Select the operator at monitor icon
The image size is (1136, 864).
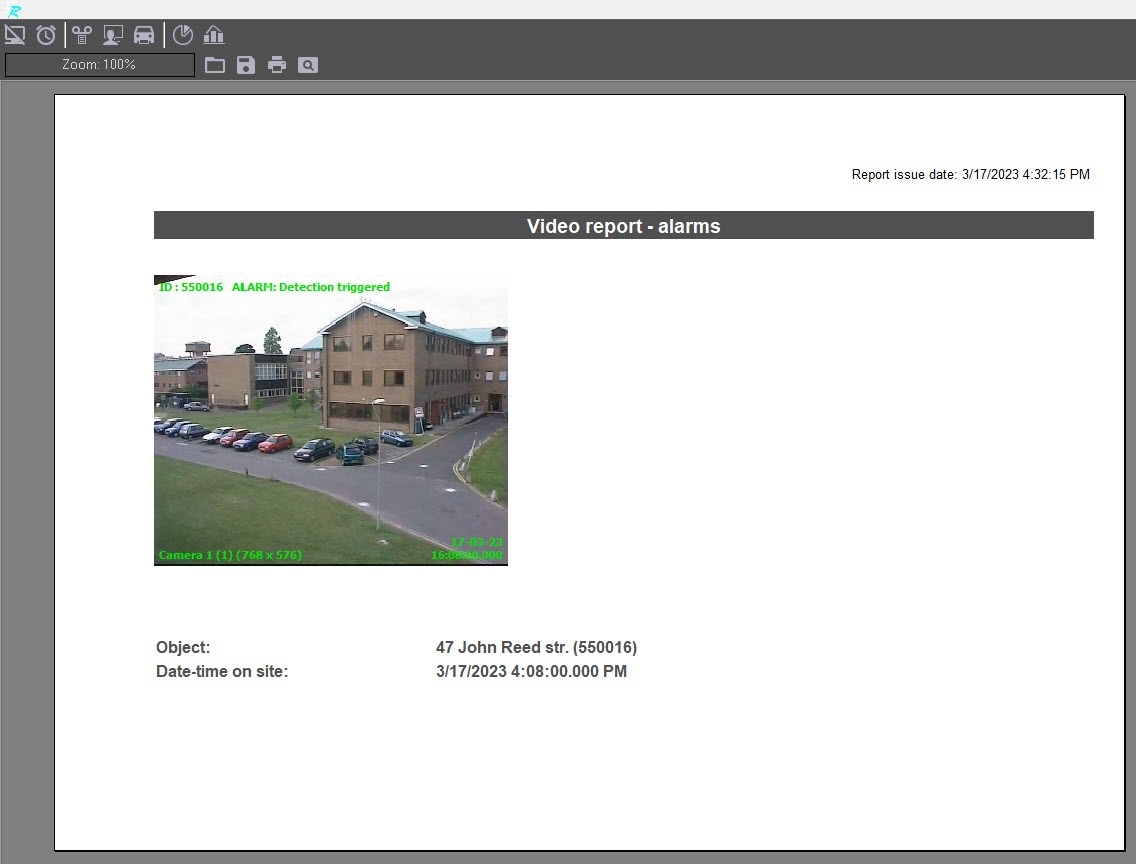pyautogui.click(x=113, y=35)
